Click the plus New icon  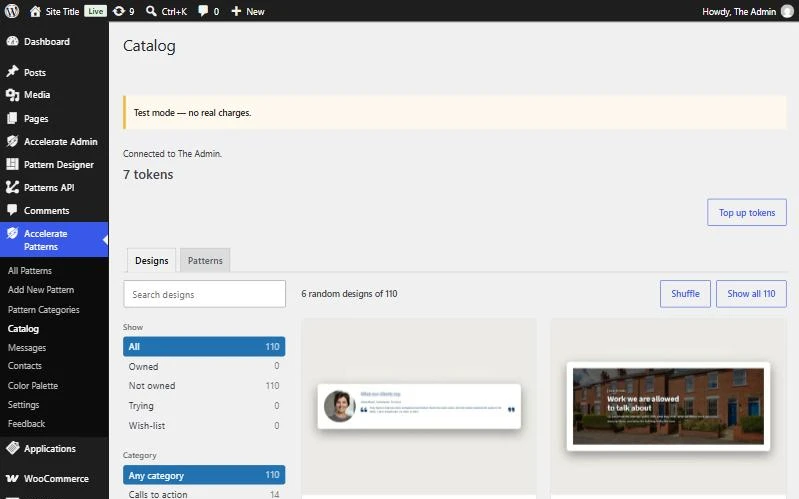coord(236,11)
